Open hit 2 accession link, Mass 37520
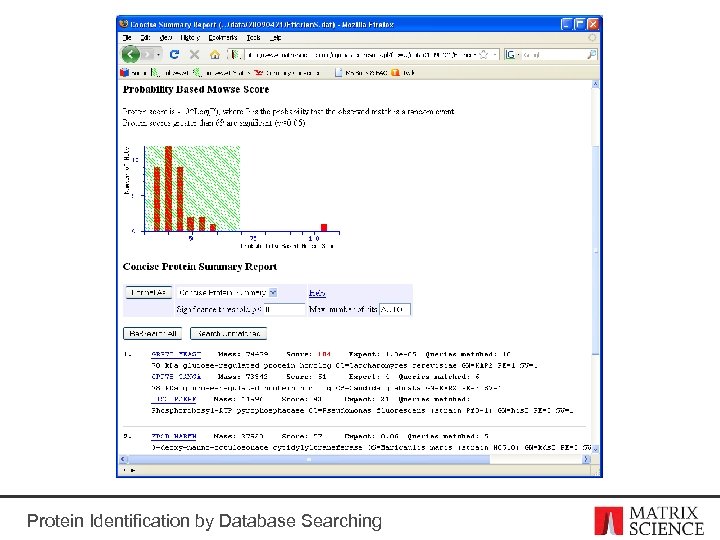The image size is (720, 540). 174,436
